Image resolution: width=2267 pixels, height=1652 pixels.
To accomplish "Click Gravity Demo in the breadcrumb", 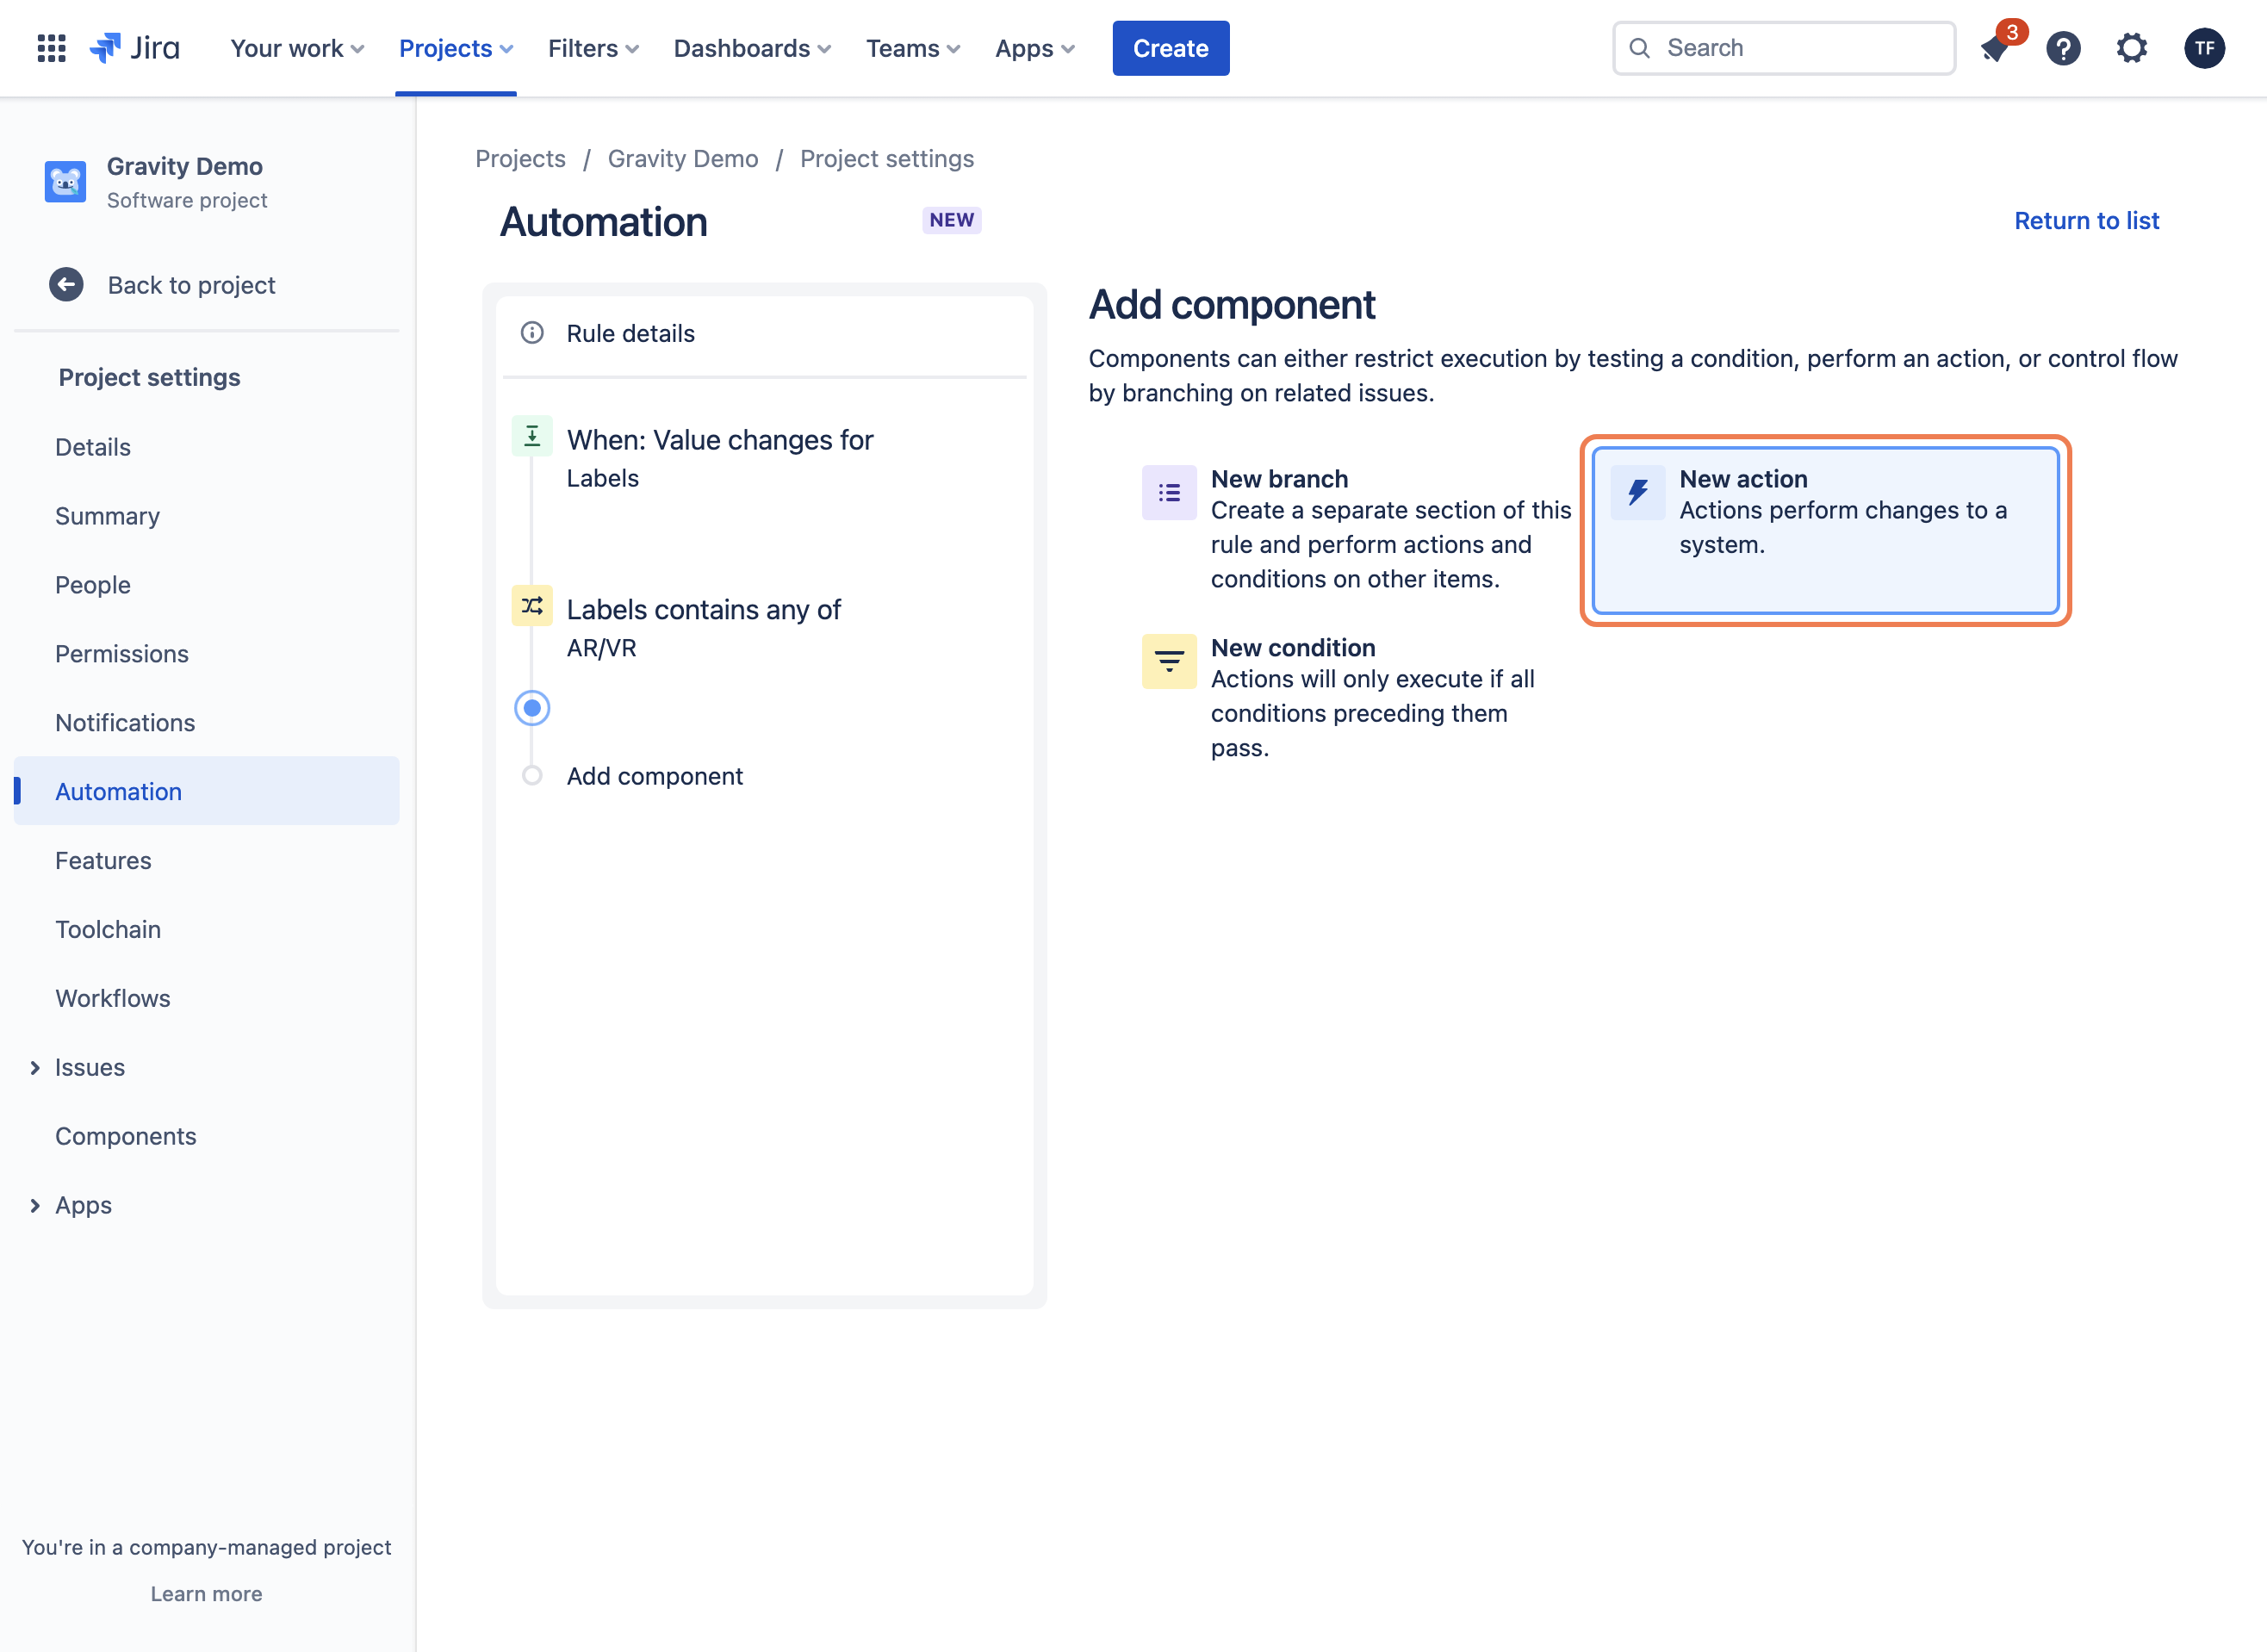I will [683, 159].
